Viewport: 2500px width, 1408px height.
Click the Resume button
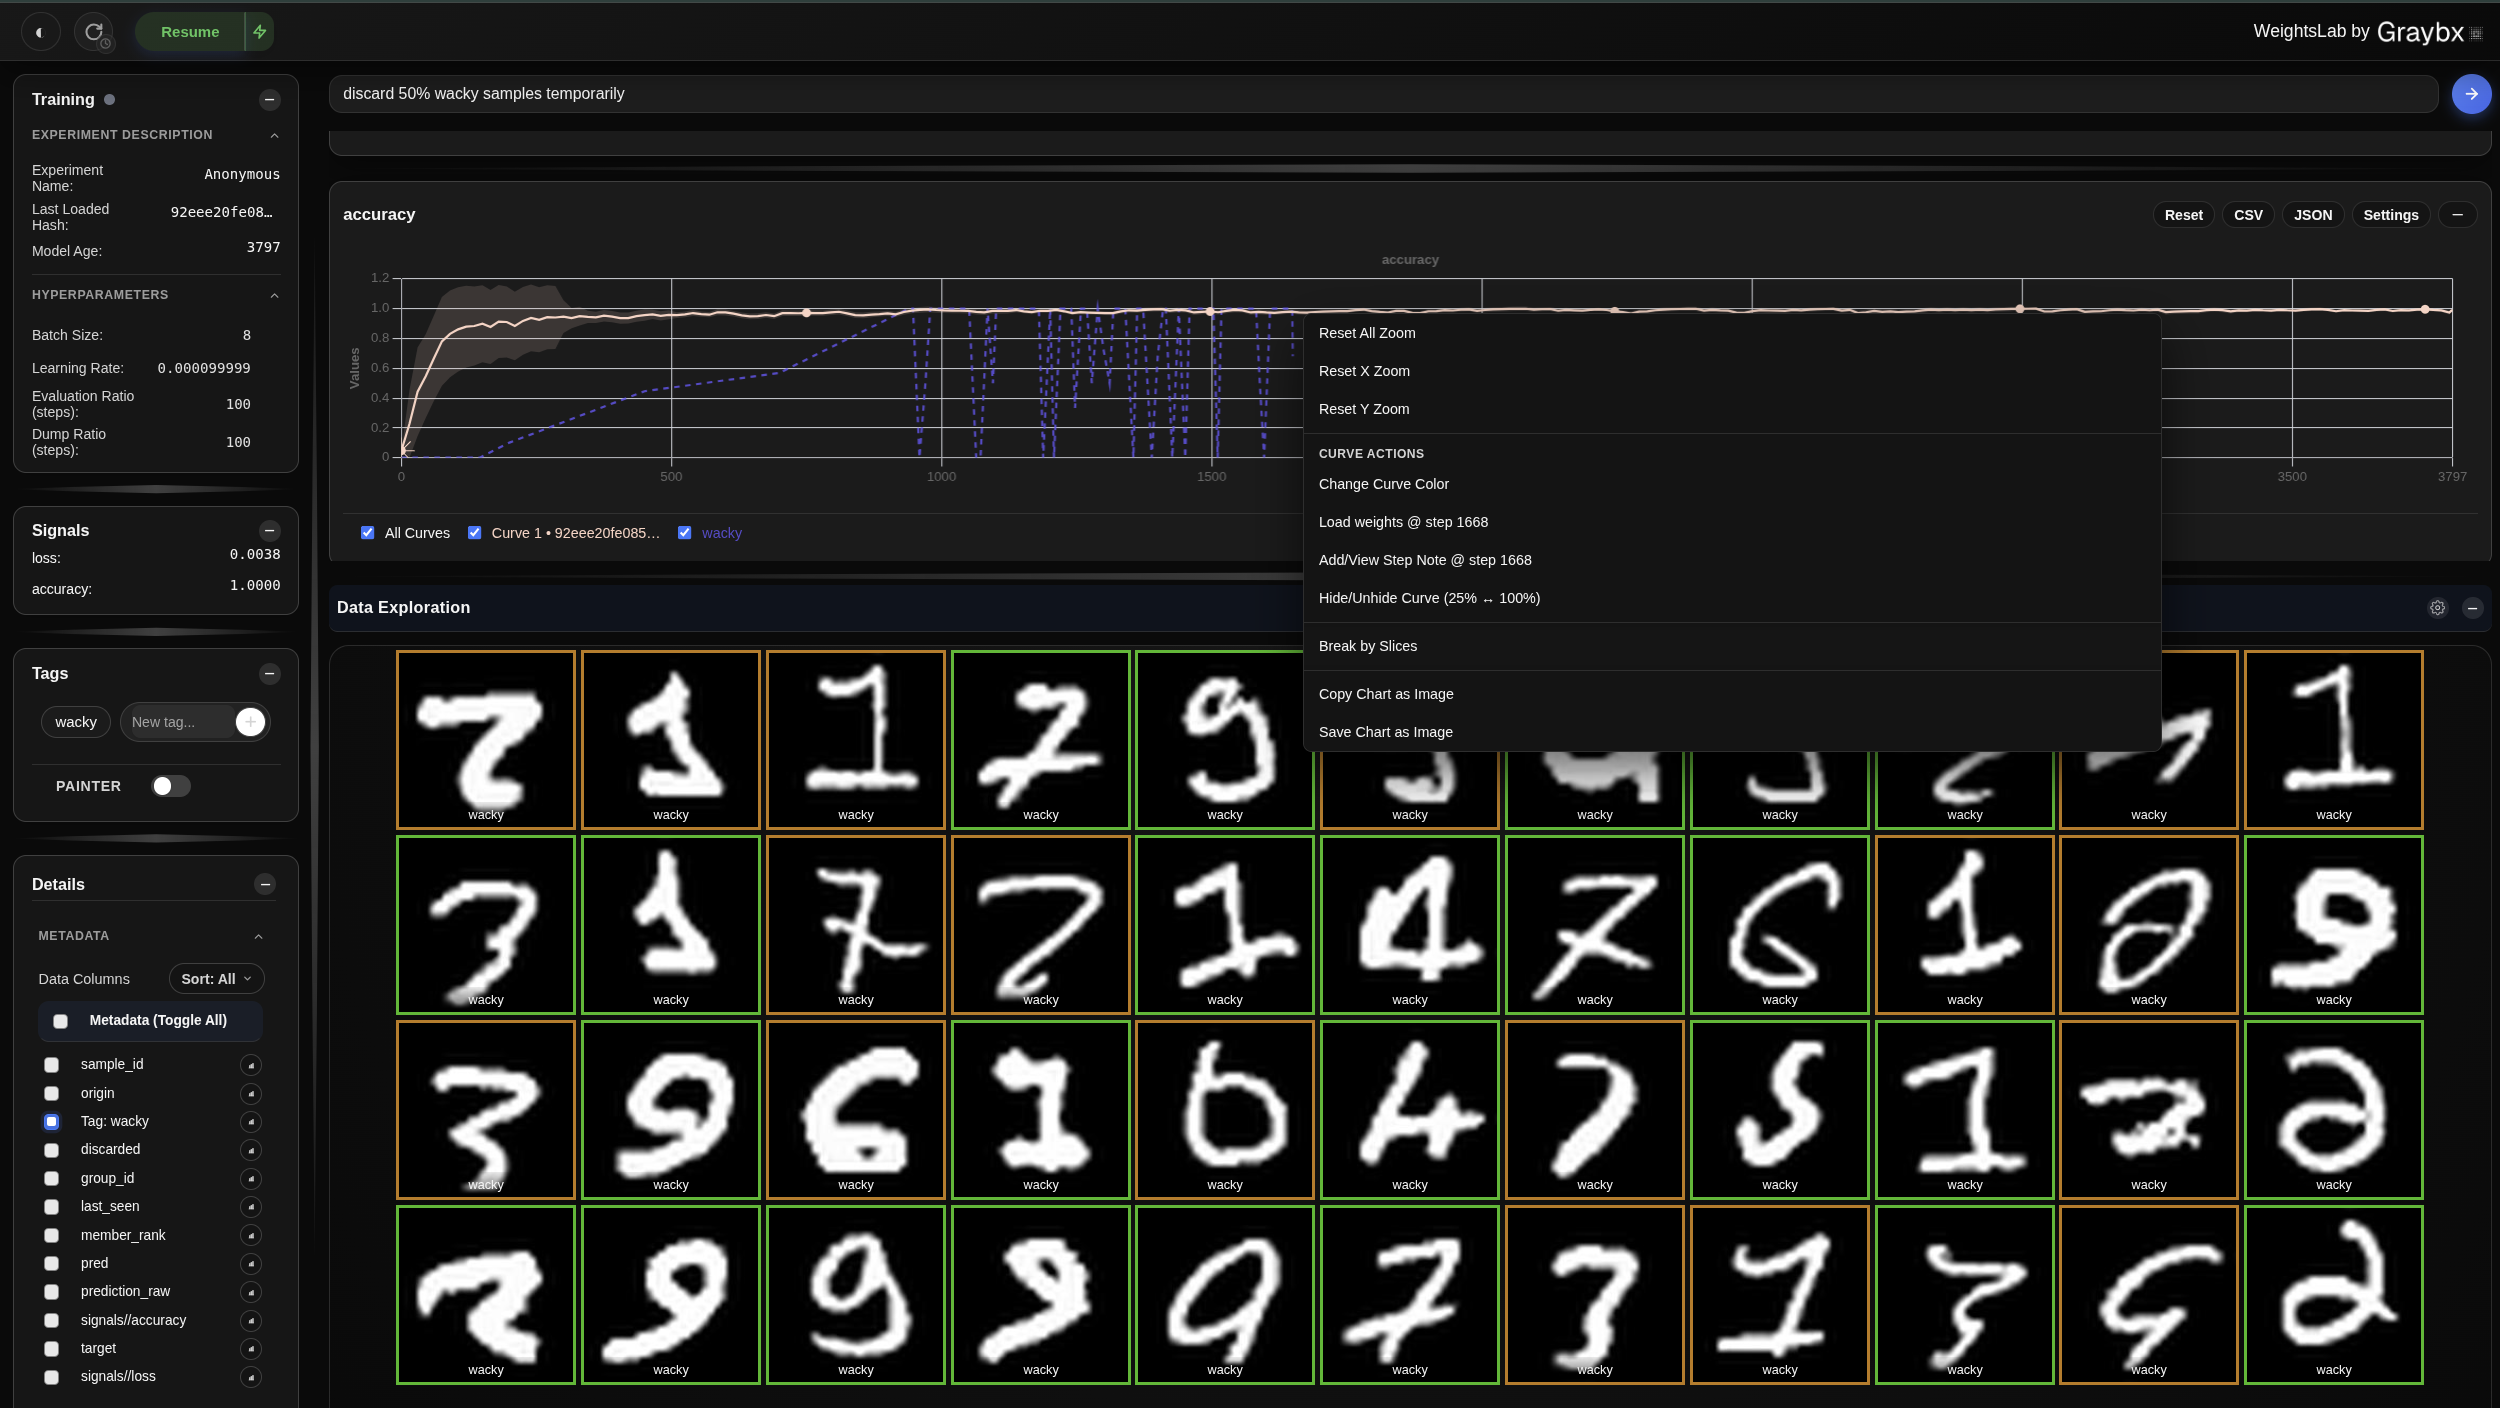click(190, 31)
